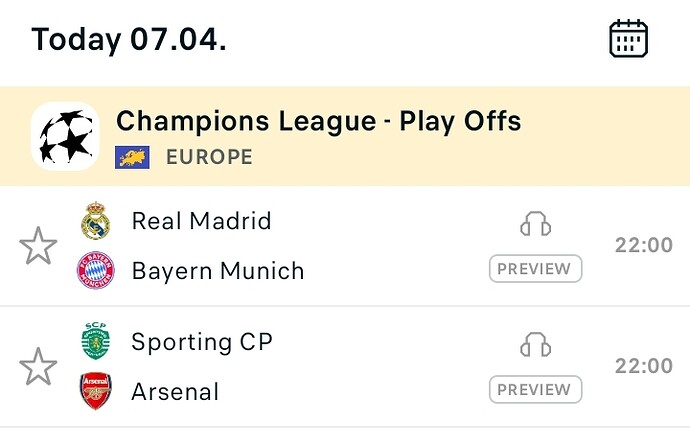Click the Bayern Munich team name

click(x=217, y=271)
